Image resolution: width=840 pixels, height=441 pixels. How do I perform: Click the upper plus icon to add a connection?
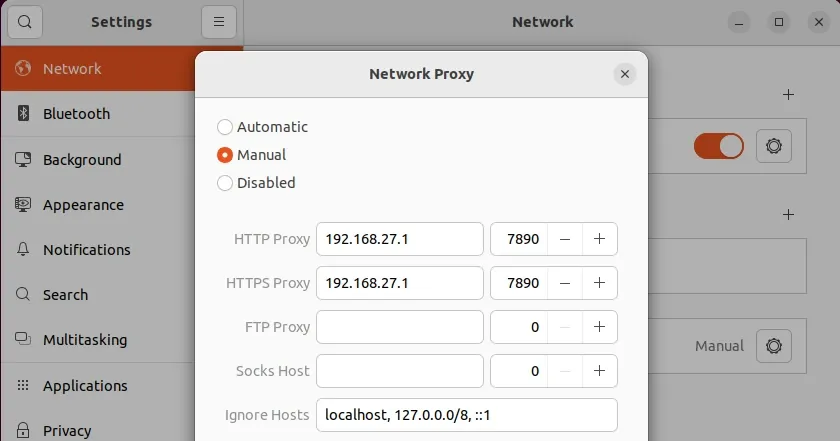click(x=788, y=95)
